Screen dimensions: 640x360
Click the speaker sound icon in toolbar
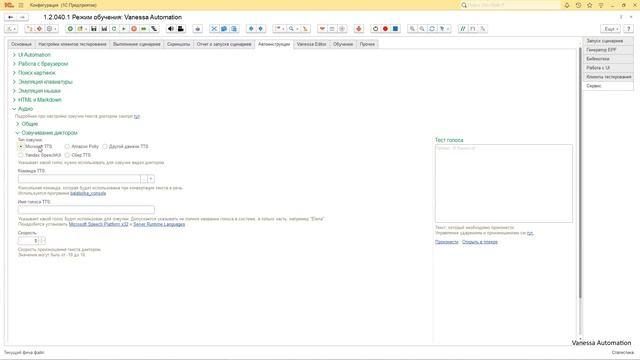(171, 29)
